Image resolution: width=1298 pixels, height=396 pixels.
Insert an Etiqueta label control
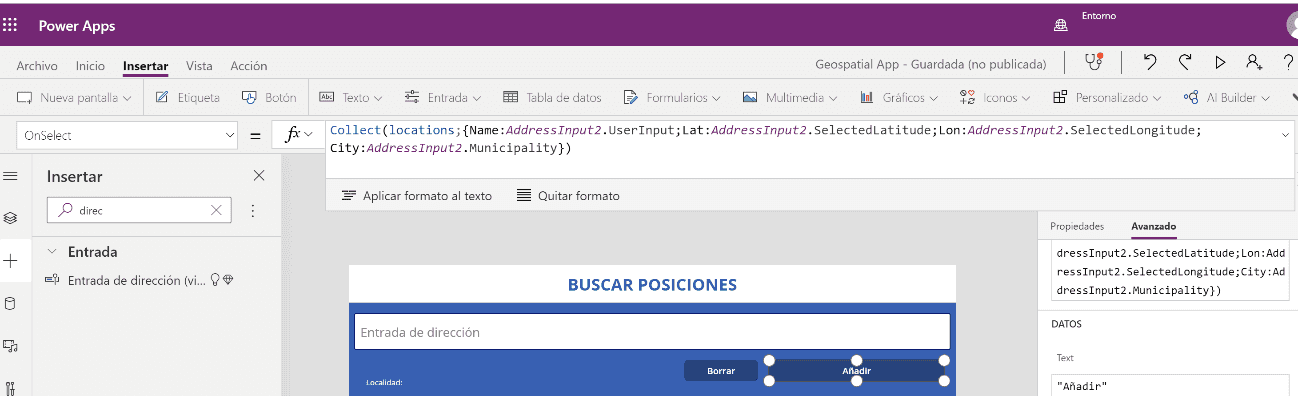click(x=188, y=98)
